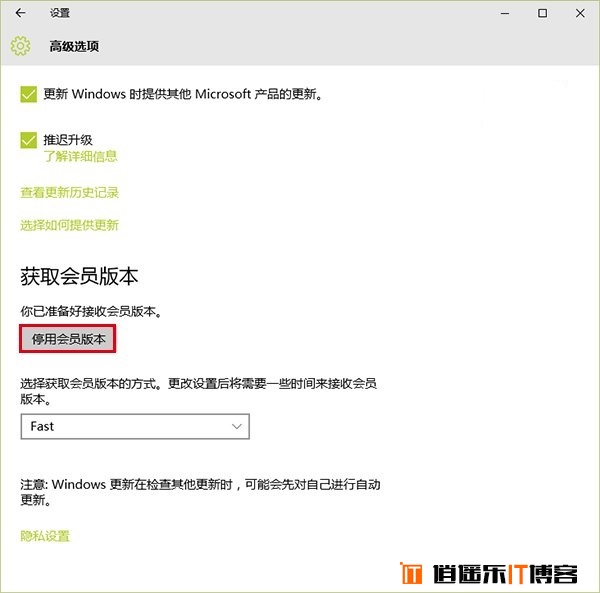This screenshot has height=593, width=600.
Task: Click the 获取会员版本 heading
Action: (x=79, y=276)
